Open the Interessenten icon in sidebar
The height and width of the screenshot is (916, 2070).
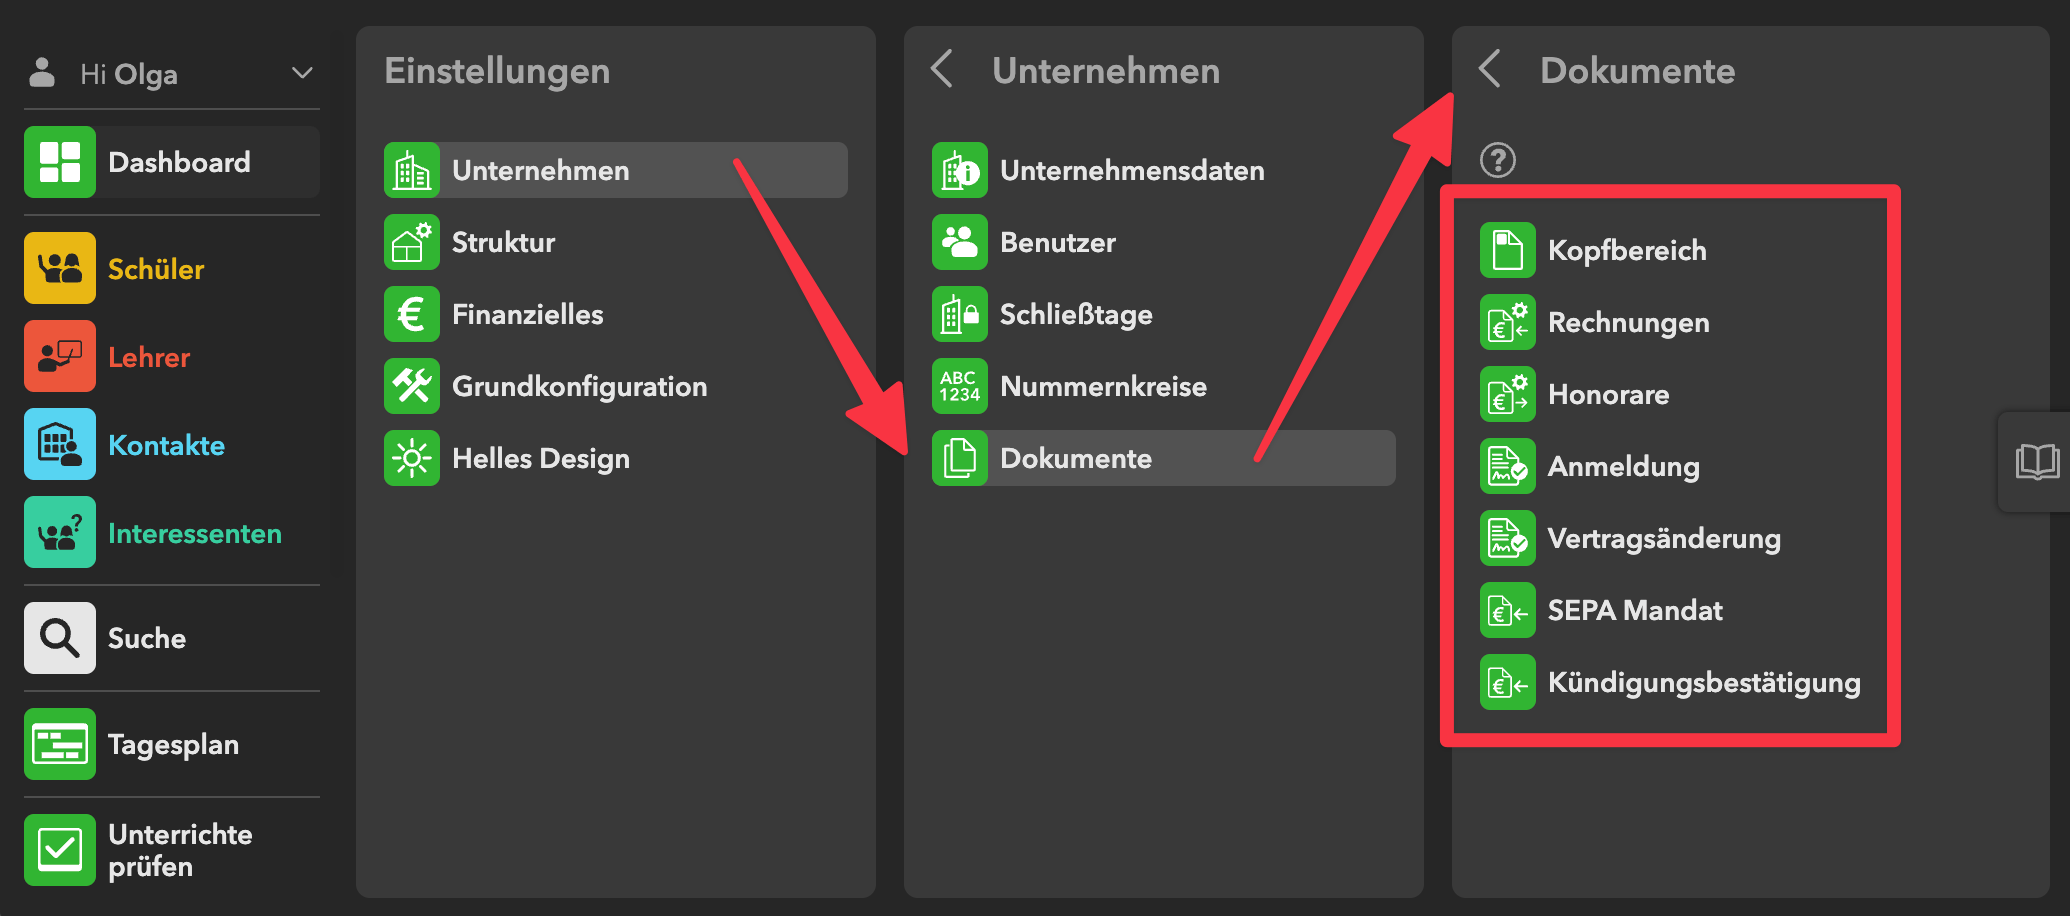click(60, 532)
